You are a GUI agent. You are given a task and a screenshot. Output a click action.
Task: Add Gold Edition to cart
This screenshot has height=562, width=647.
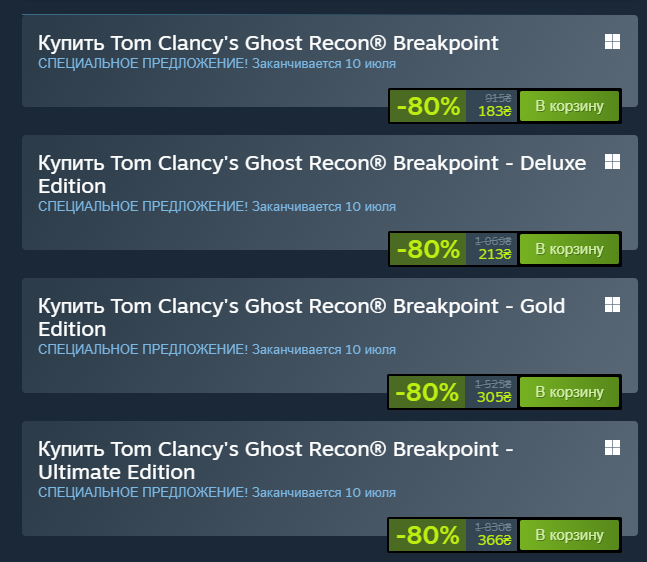[x=569, y=392]
